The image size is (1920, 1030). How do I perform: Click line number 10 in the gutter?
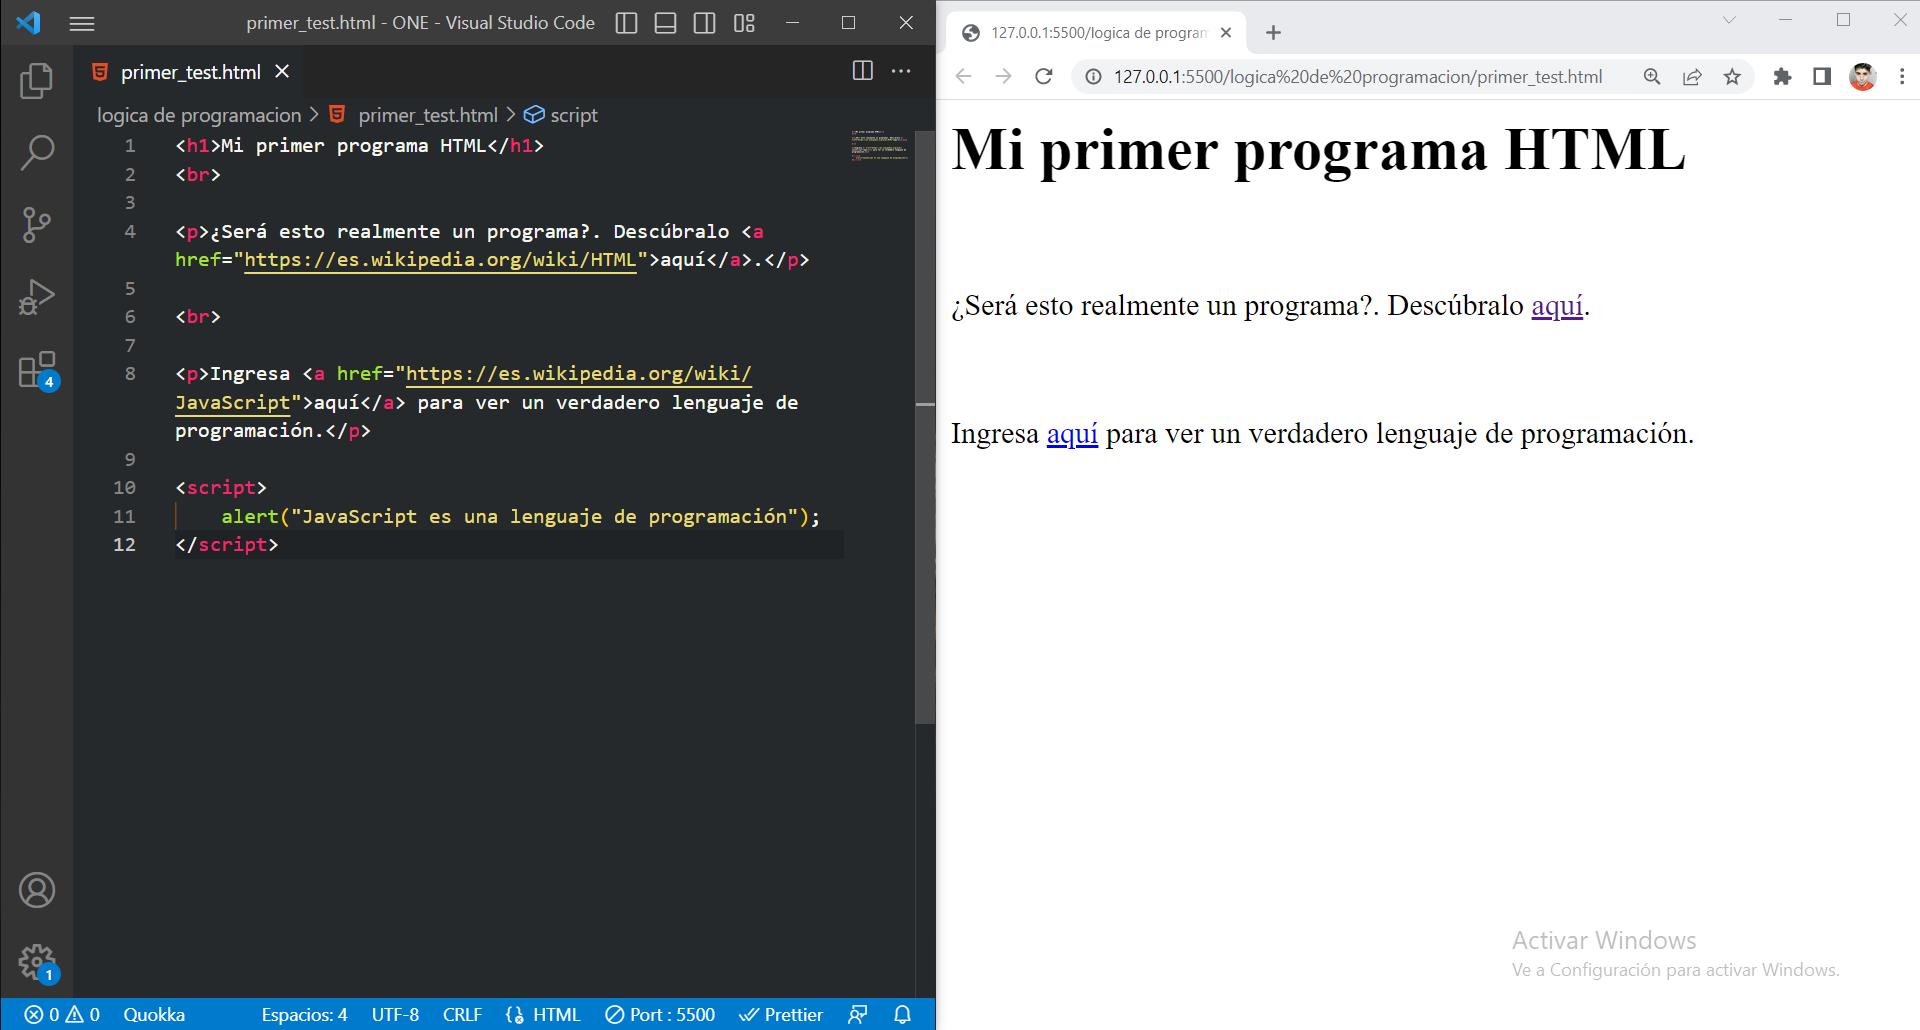[124, 488]
